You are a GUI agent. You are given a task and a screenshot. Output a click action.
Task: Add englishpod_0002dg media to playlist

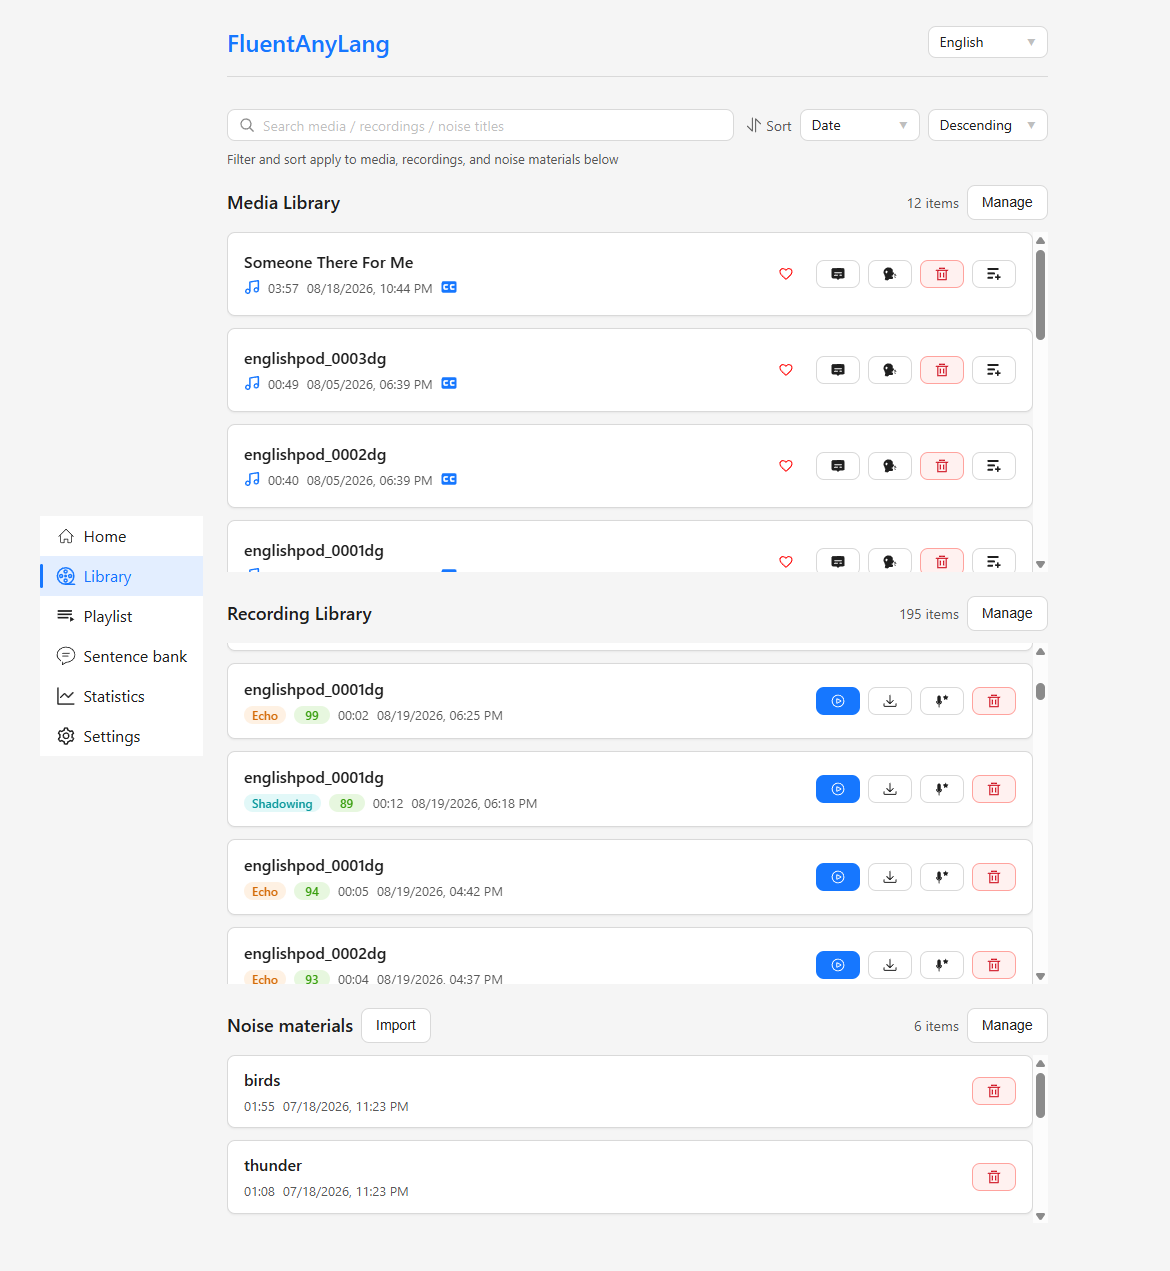point(994,466)
